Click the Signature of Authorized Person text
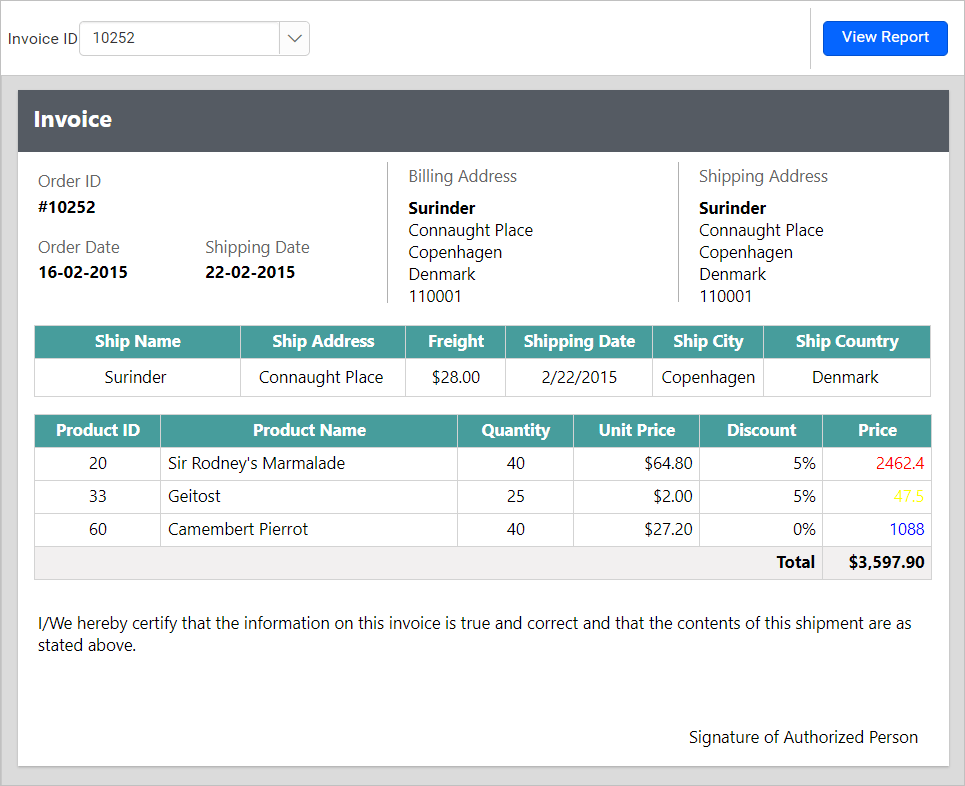This screenshot has height=786, width=965. [803, 737]
